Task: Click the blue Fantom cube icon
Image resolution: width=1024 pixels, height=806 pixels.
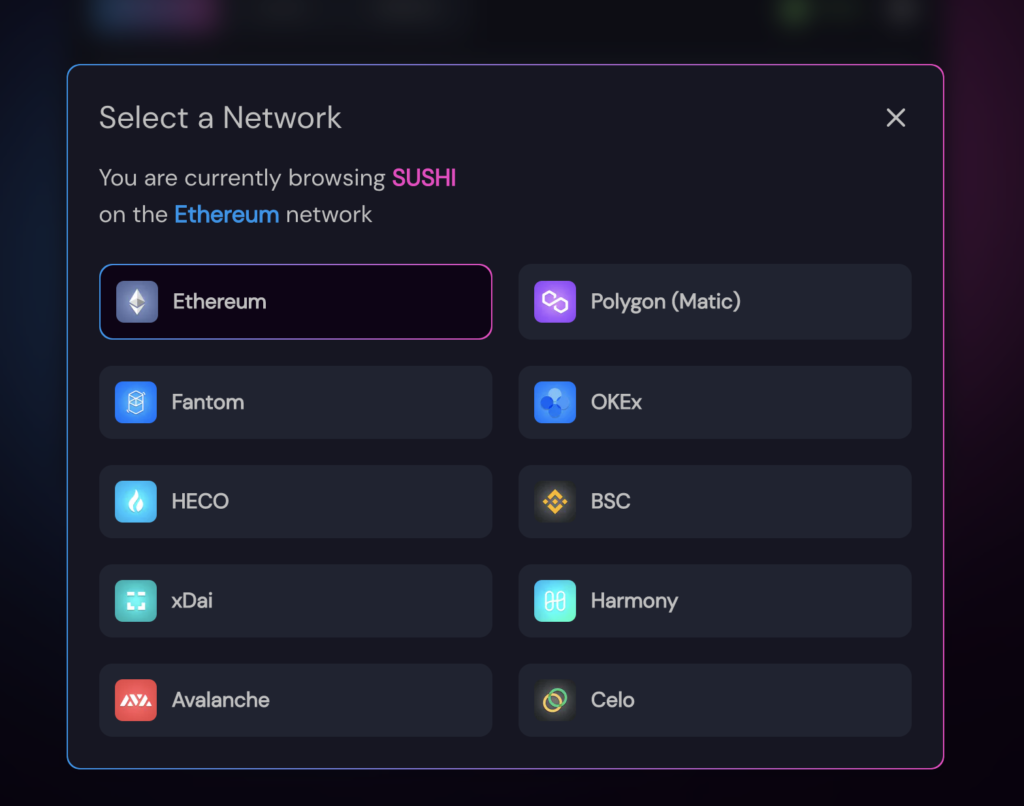Action: pyautogui.click(x=136, y=402)
